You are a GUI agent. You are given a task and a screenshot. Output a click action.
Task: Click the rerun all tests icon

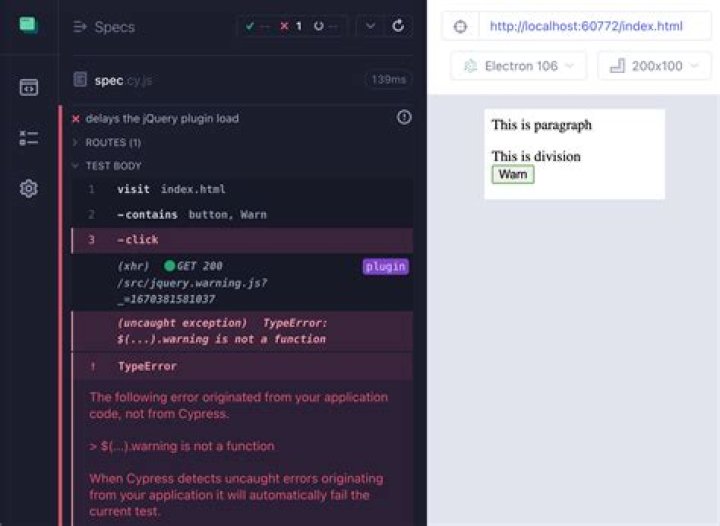click(398, 26)
